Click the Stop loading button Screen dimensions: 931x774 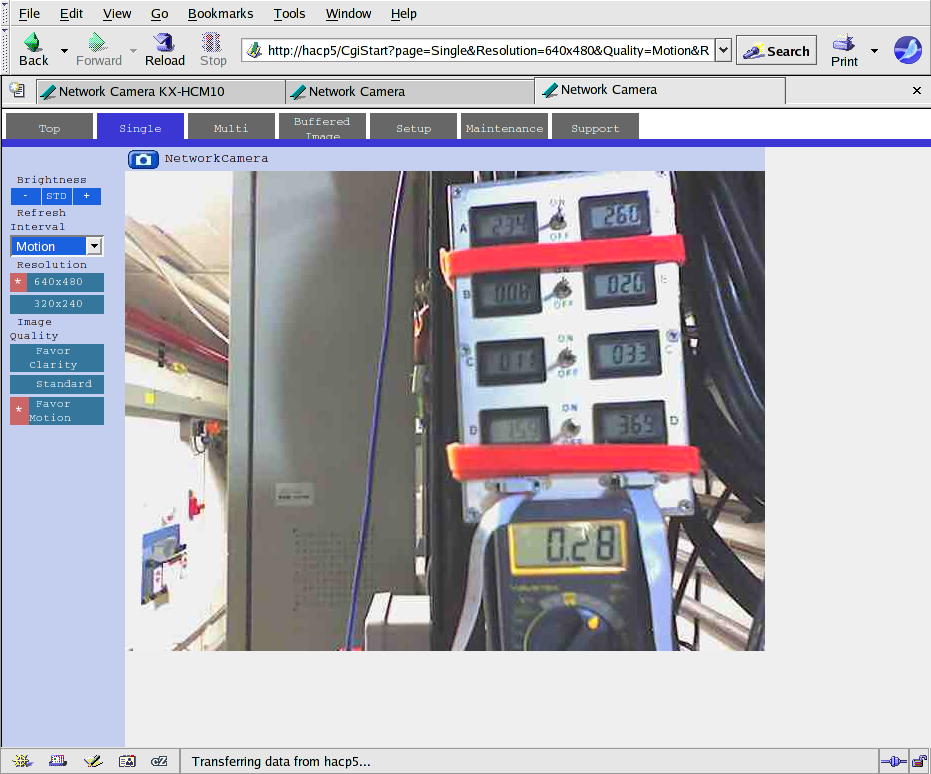click(213, 50)
